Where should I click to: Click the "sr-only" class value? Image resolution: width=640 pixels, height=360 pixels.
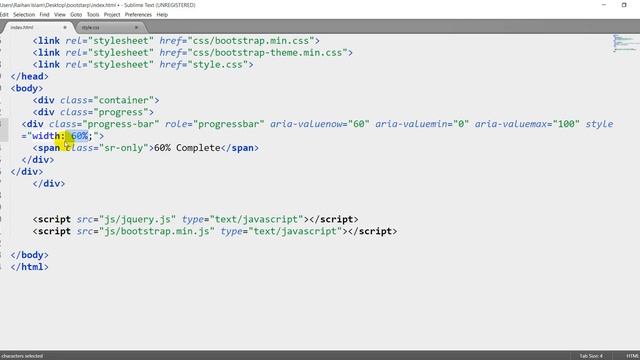[124, 148]
